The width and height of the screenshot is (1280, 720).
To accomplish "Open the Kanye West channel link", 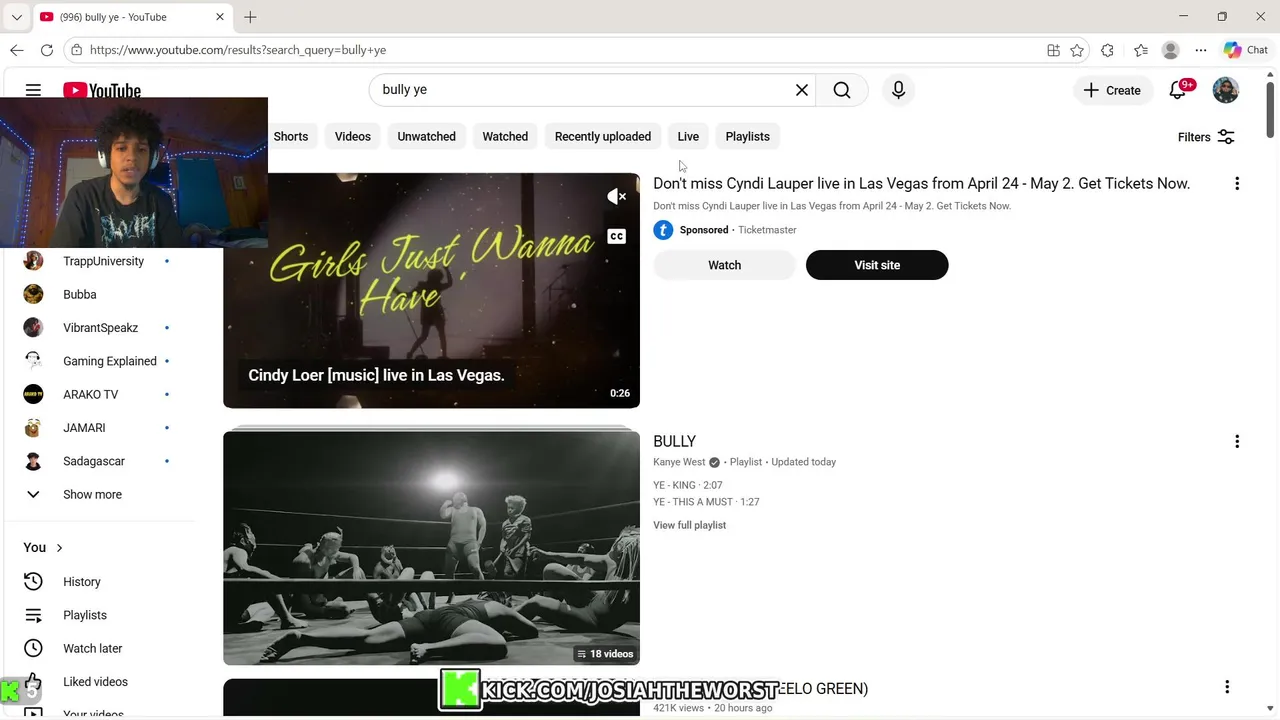I will (x=679, y=462).
